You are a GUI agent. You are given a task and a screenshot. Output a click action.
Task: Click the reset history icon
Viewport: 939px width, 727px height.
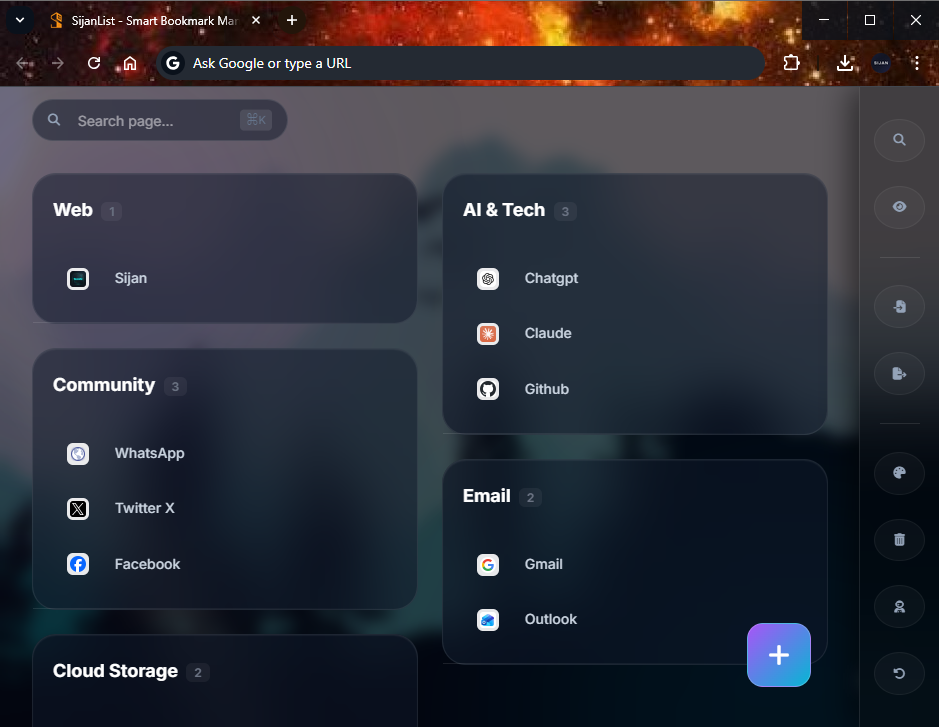pyautogui.click(x=898, y=673)
